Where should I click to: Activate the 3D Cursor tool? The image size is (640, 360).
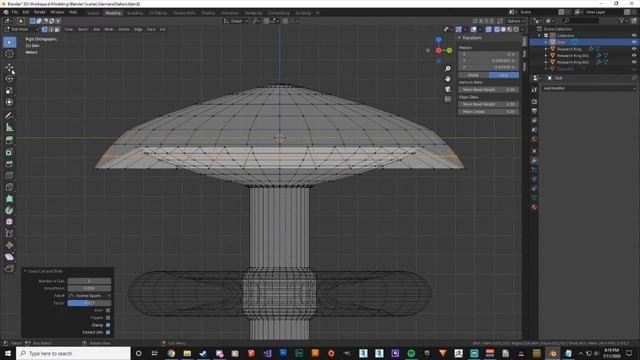[x=9, y=53]
